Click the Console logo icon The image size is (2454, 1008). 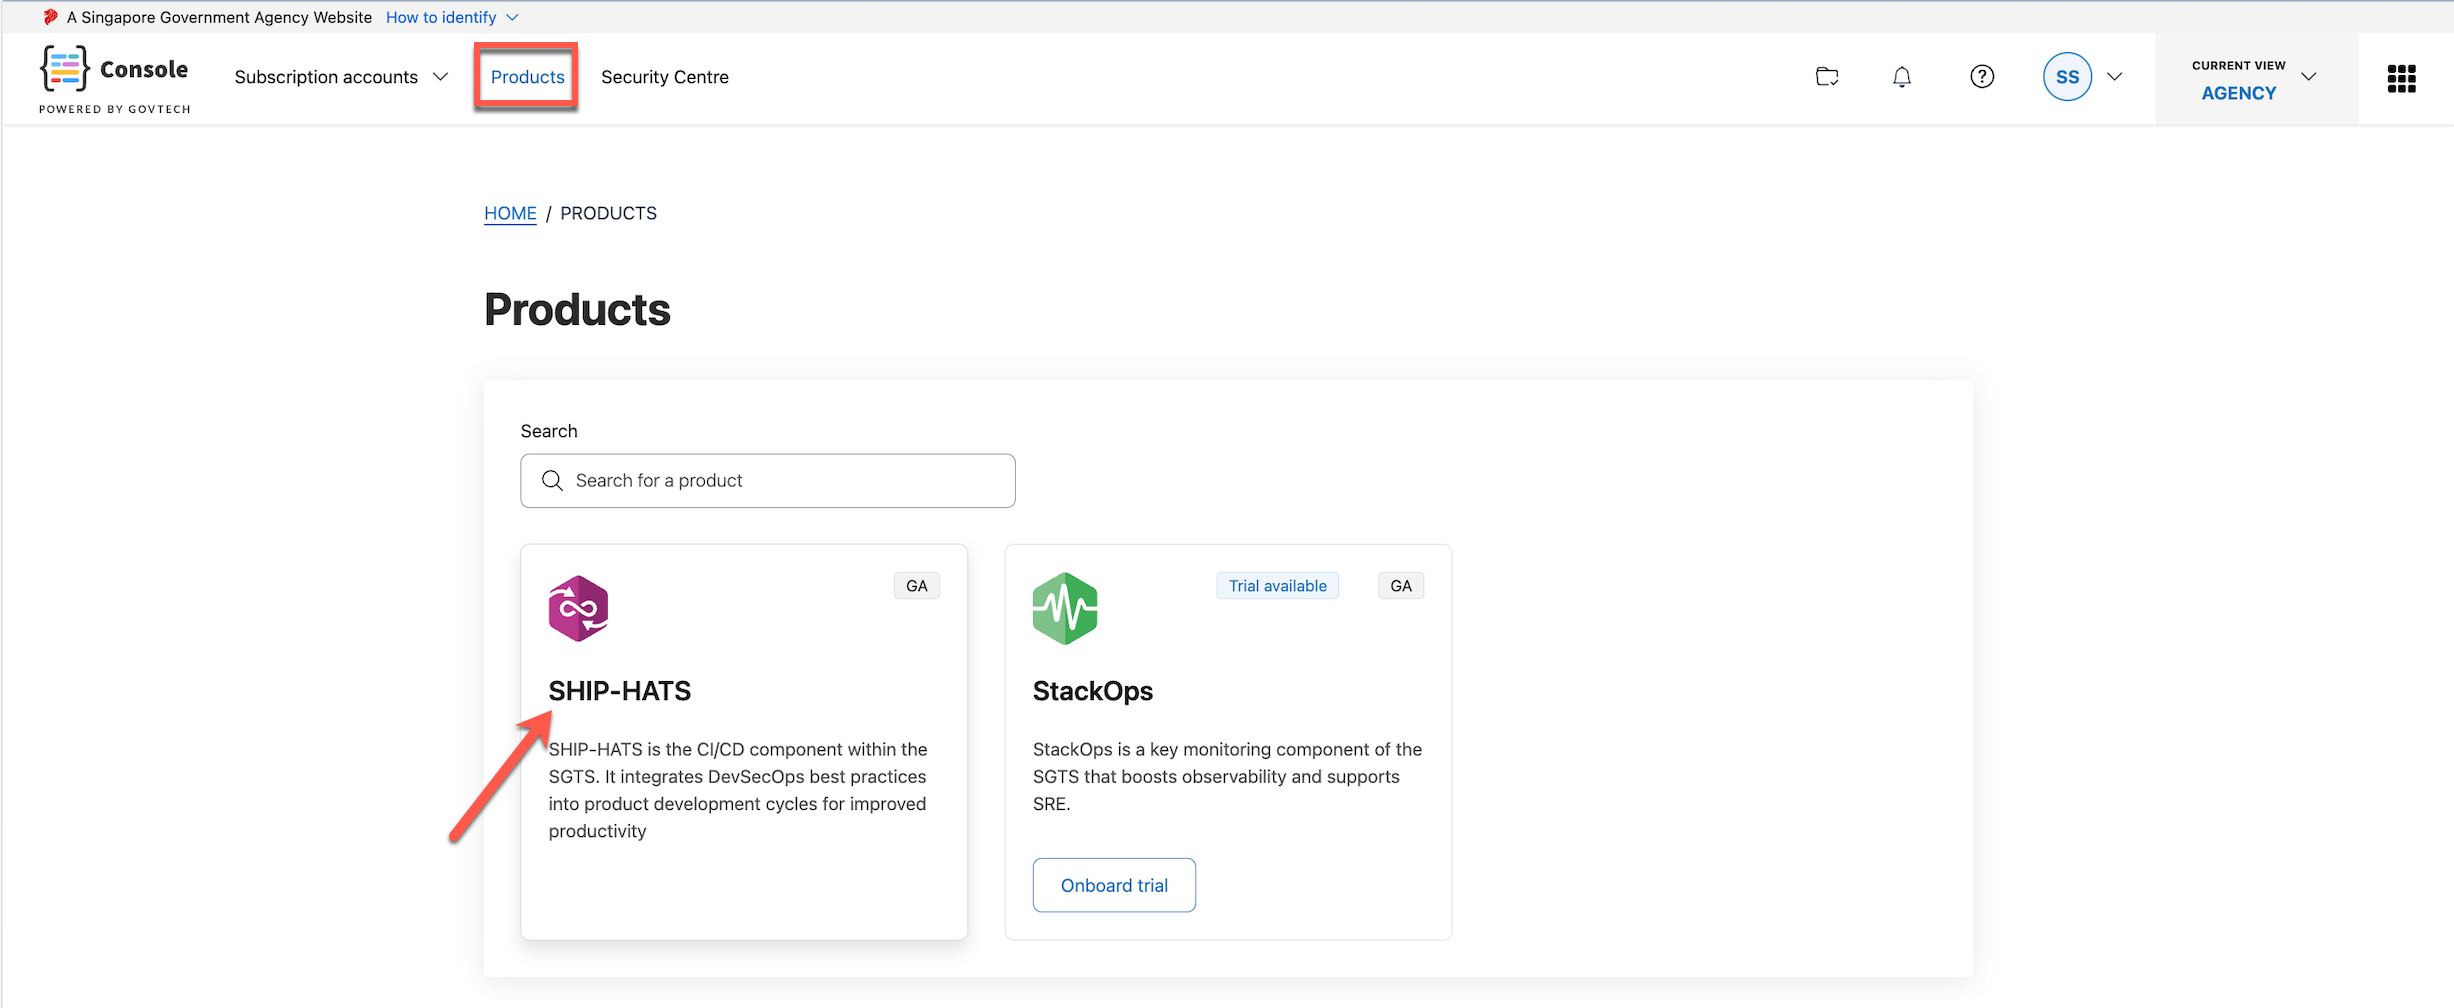65,69
